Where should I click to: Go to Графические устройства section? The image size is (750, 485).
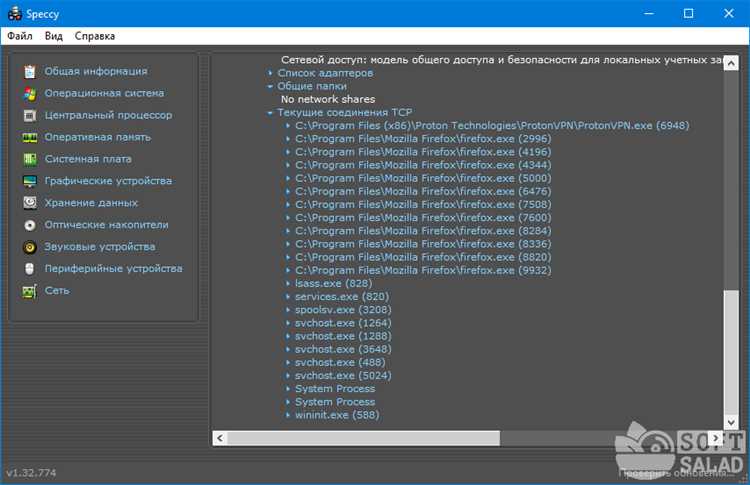pos(108,181)
